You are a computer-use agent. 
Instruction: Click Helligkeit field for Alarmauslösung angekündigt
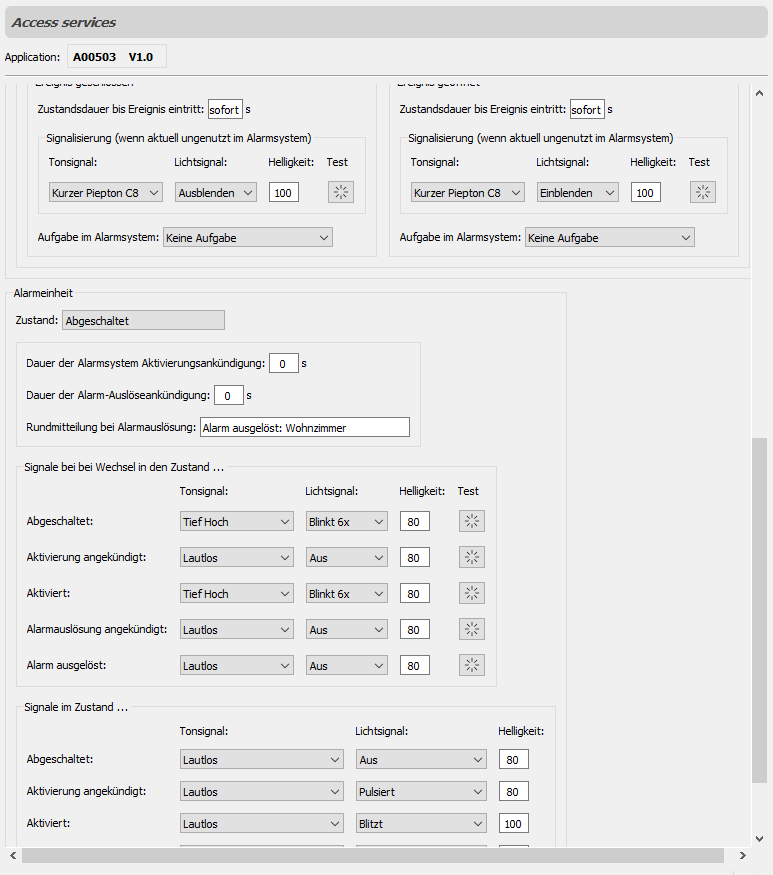click(415, 629)
